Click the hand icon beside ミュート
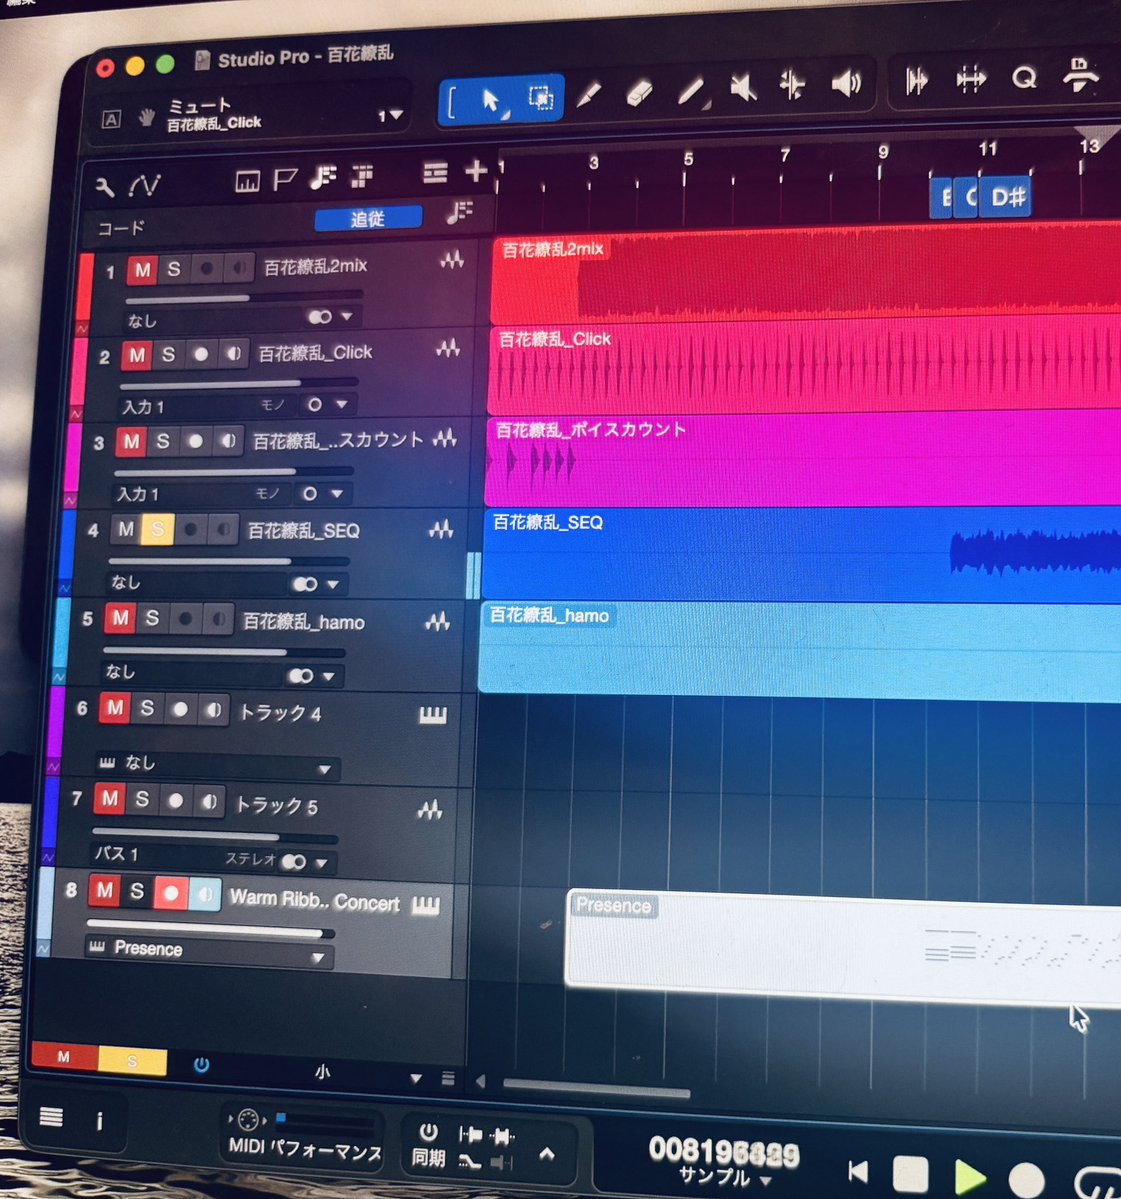Viewport: 1121px width, 1199px height. click(145, 118)
